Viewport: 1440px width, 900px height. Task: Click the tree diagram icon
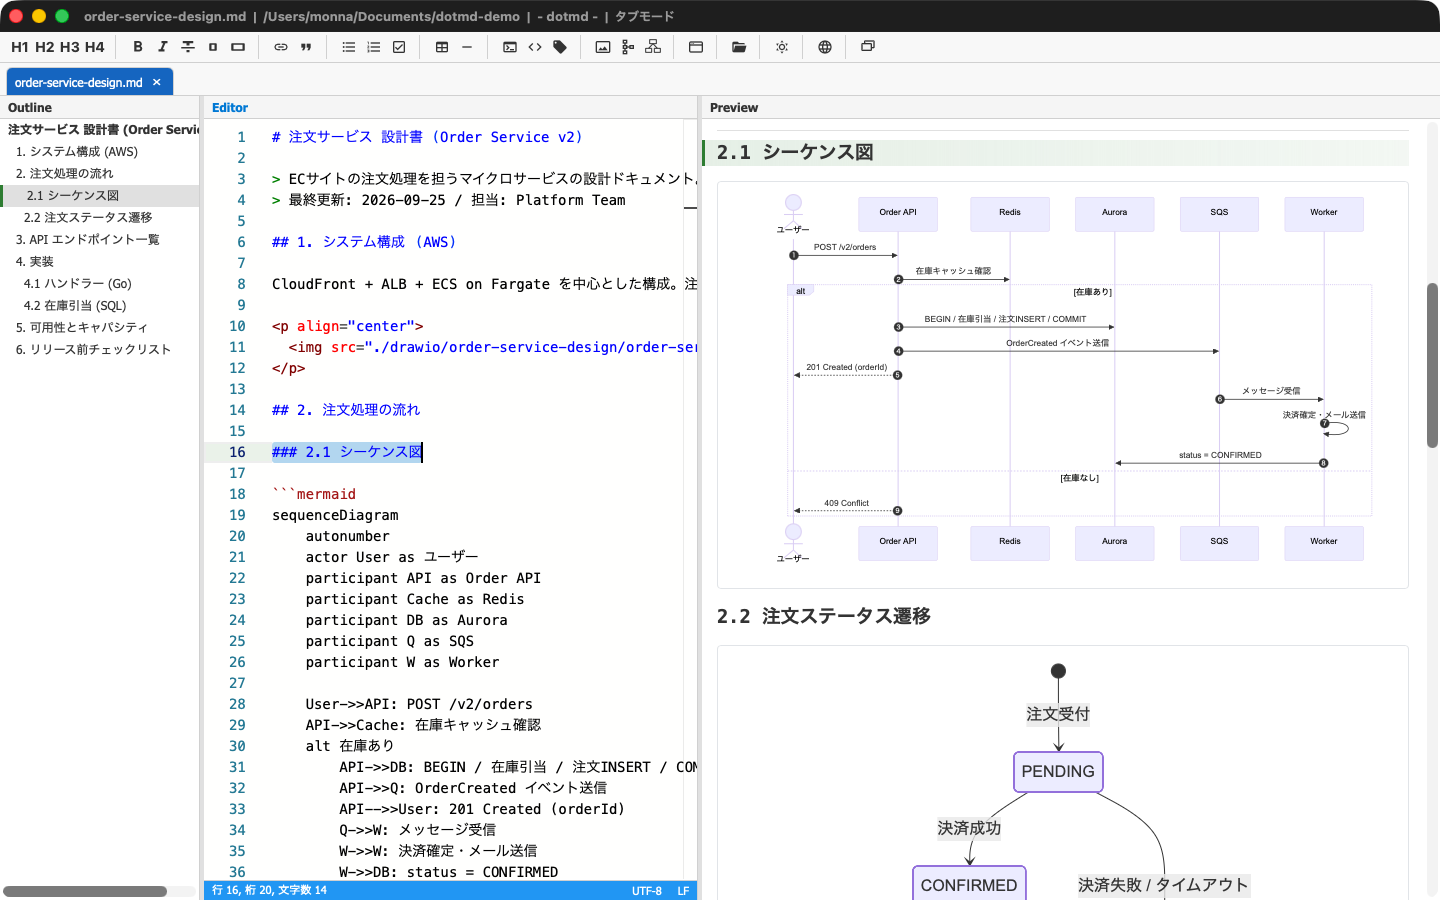628,47
